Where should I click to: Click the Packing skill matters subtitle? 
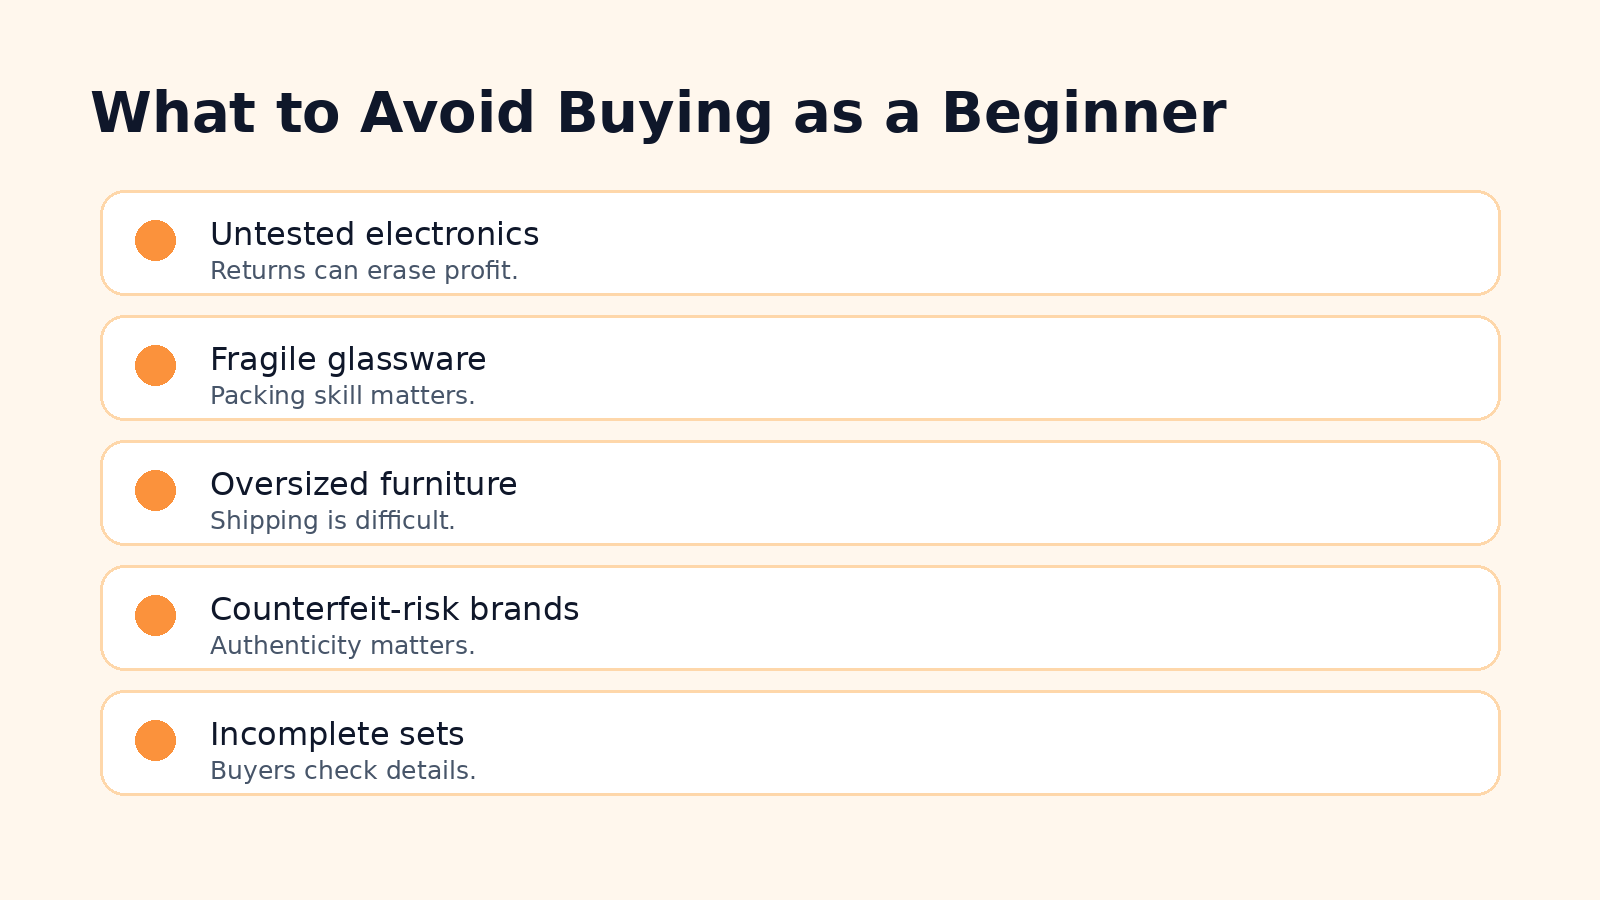pyautogui.click(x=342, y=396)
